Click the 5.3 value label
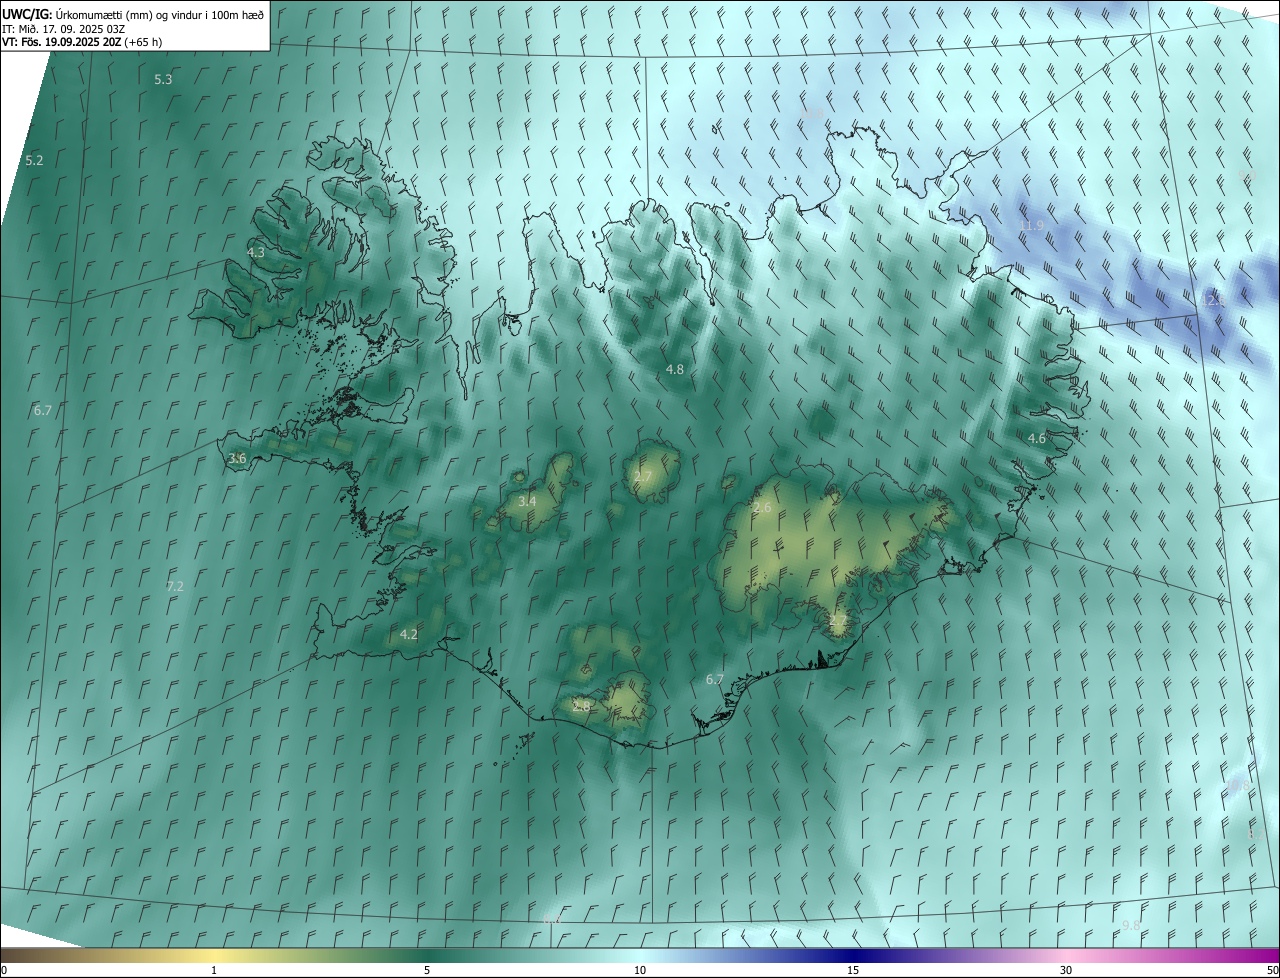The image size is (1280, 978). pos(163,79)
